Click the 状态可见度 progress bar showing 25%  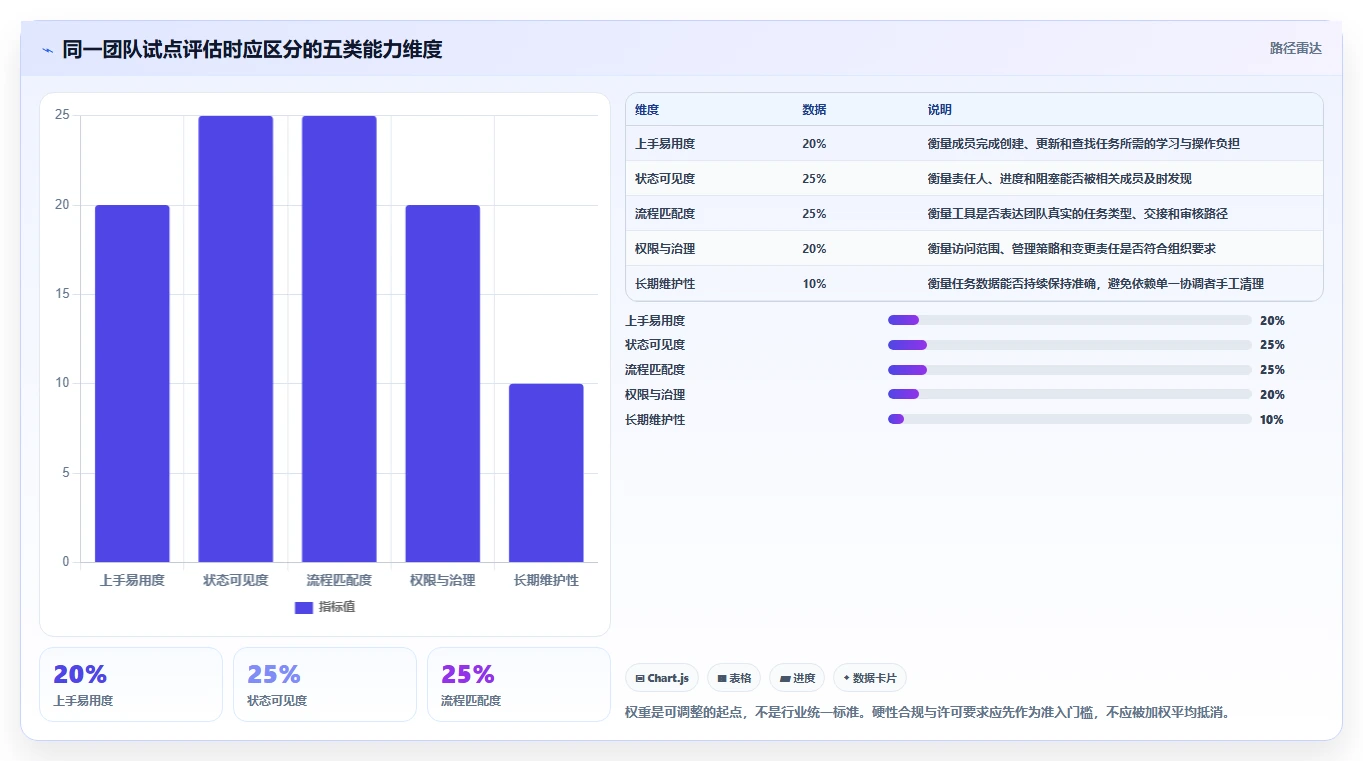pyautogui.click(x=1070, y=345)
